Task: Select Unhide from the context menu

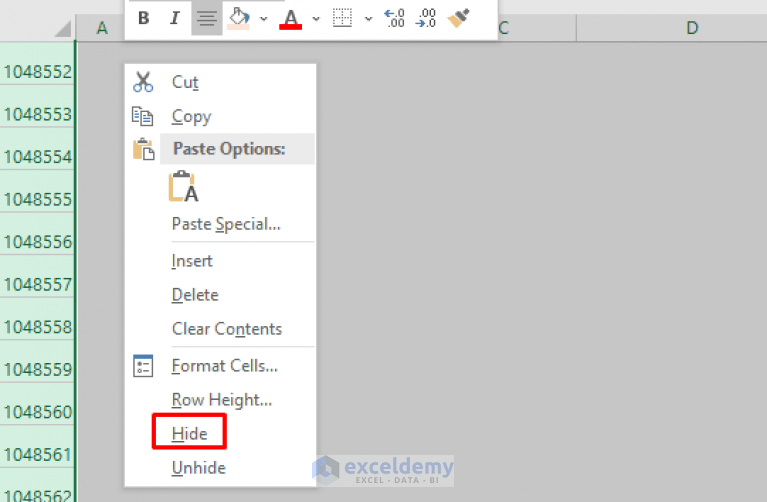Action: (220, 468)
